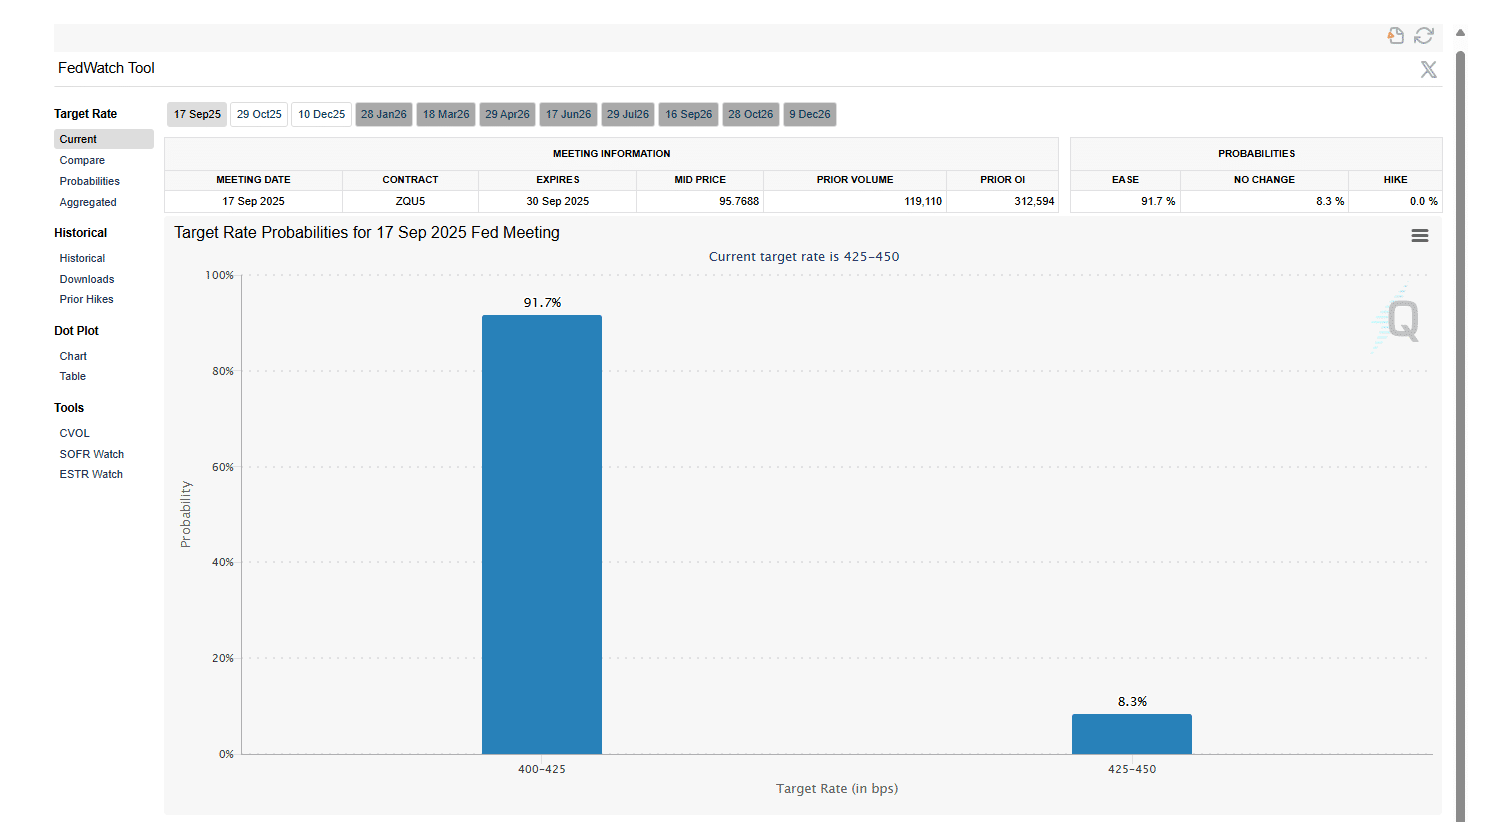Open the SOFR Watch tool
The height and width of the screenshot is (822, 1504).
(x=91, y=454)
